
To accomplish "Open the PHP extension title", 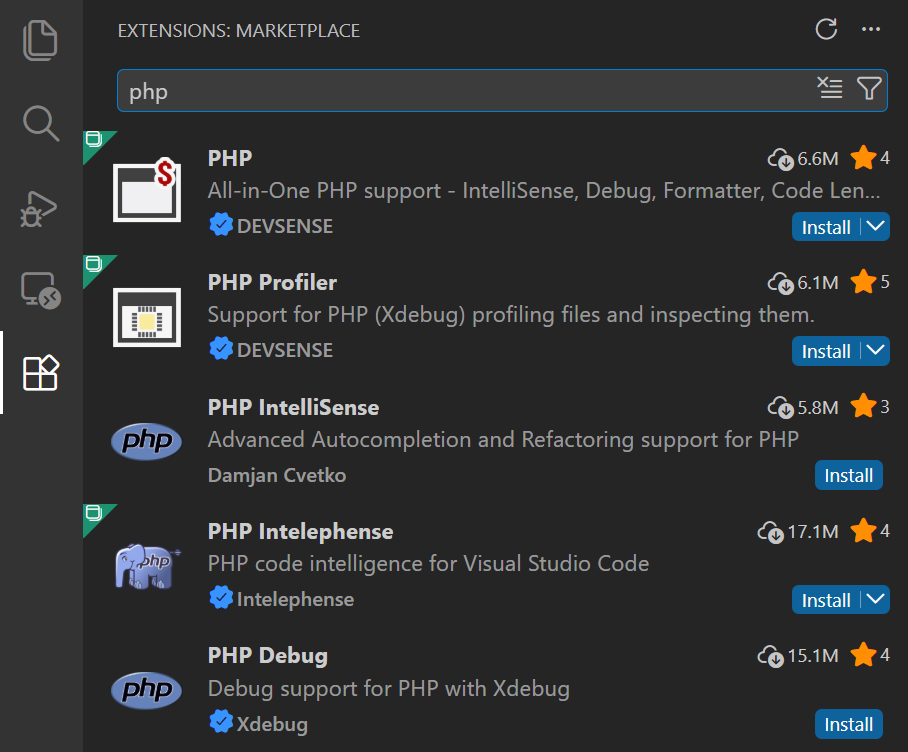I will (230, 159).
